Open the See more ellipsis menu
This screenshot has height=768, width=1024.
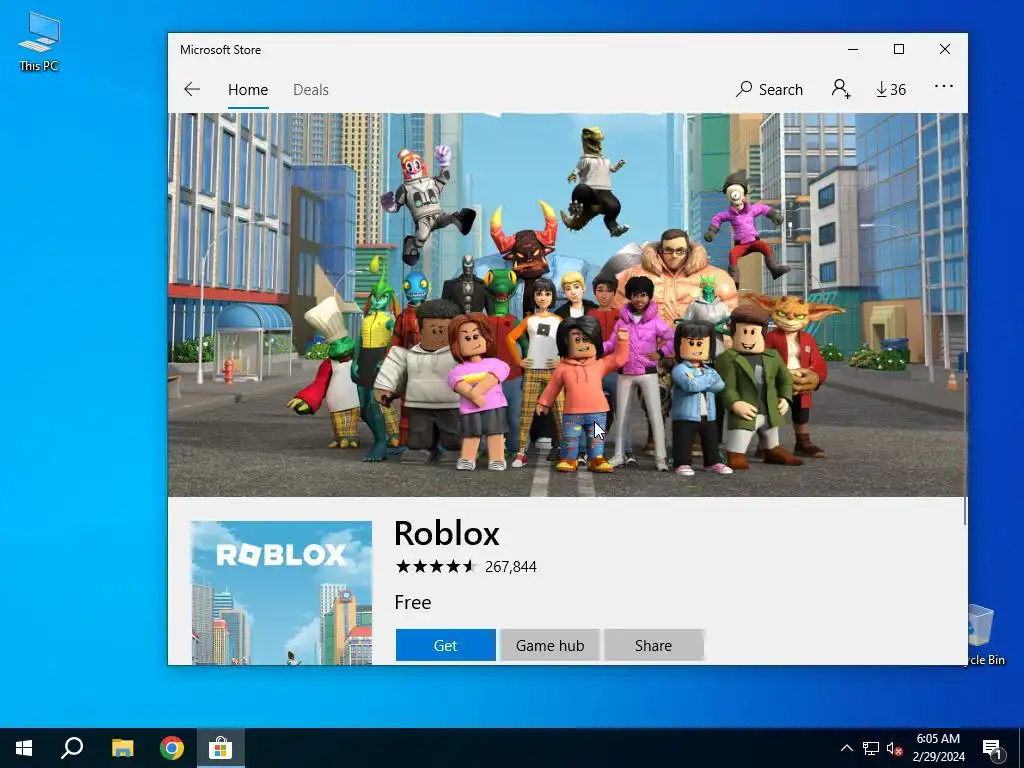944,86
